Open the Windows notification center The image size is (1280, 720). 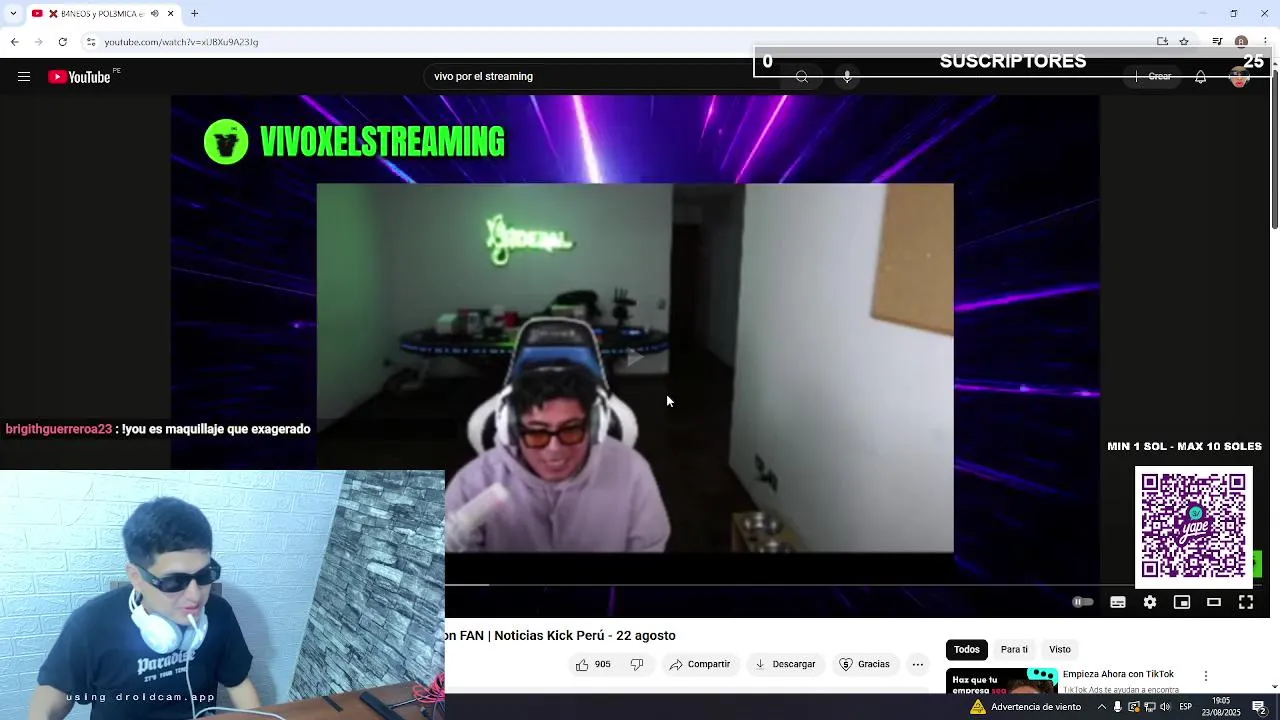[x=1260, y=707]
